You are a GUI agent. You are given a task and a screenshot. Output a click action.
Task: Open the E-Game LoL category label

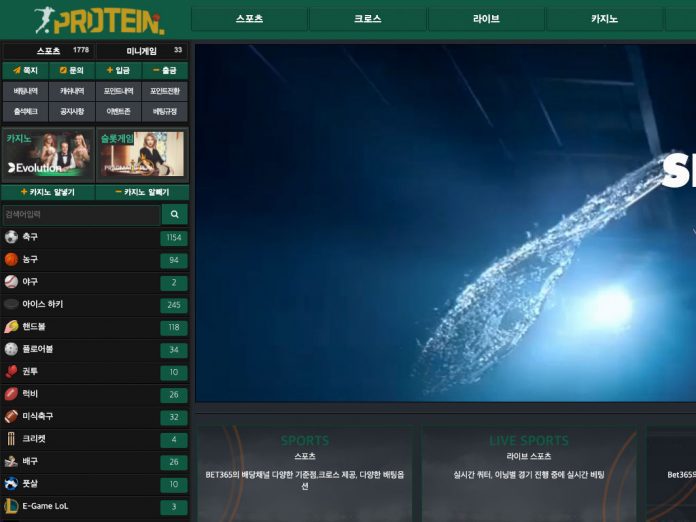(x=45, y=506)
